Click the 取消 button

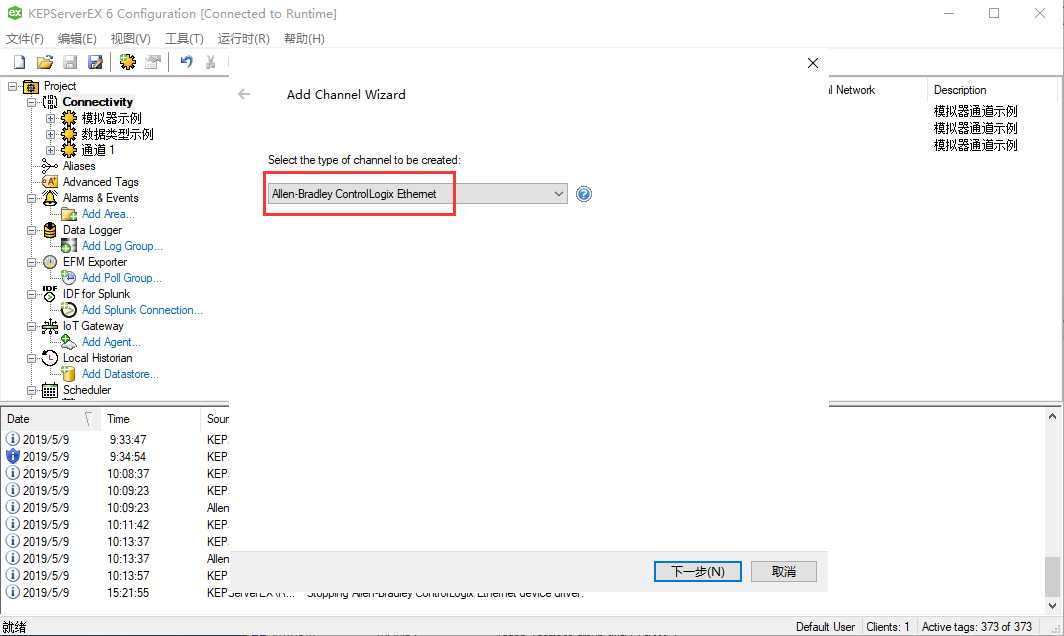pos(784,572)
